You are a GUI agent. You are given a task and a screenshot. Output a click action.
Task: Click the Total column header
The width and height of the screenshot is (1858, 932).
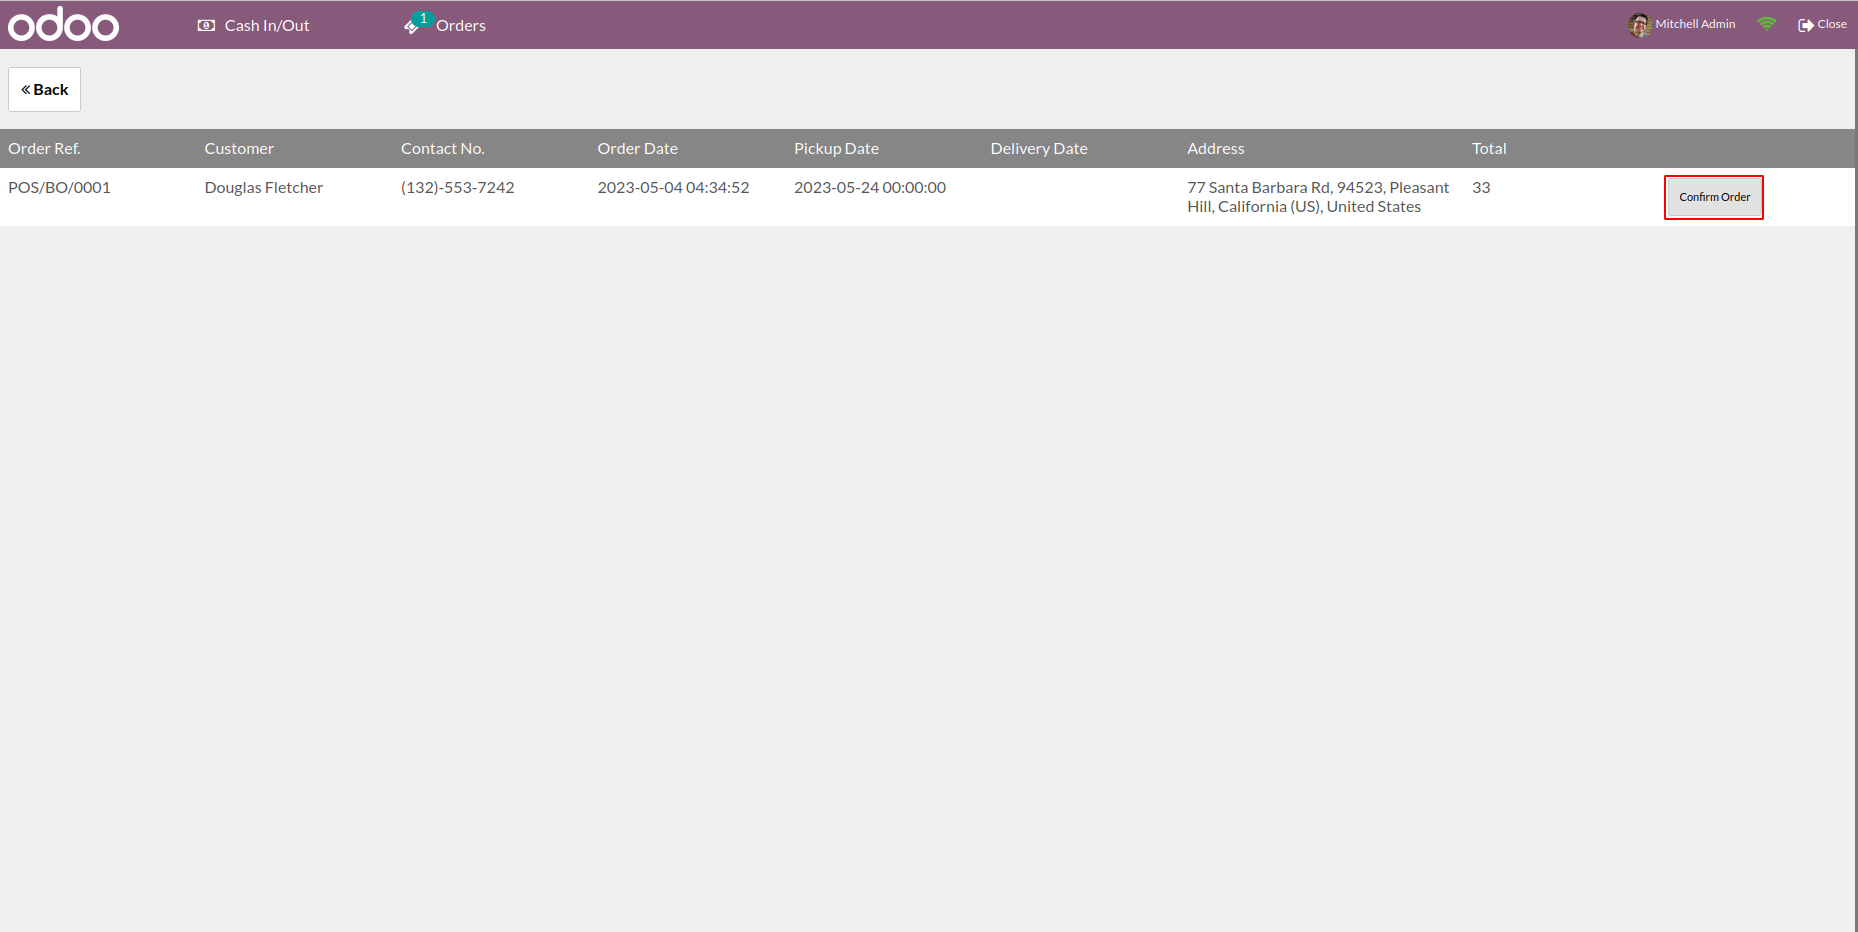tap(1489, 149)
